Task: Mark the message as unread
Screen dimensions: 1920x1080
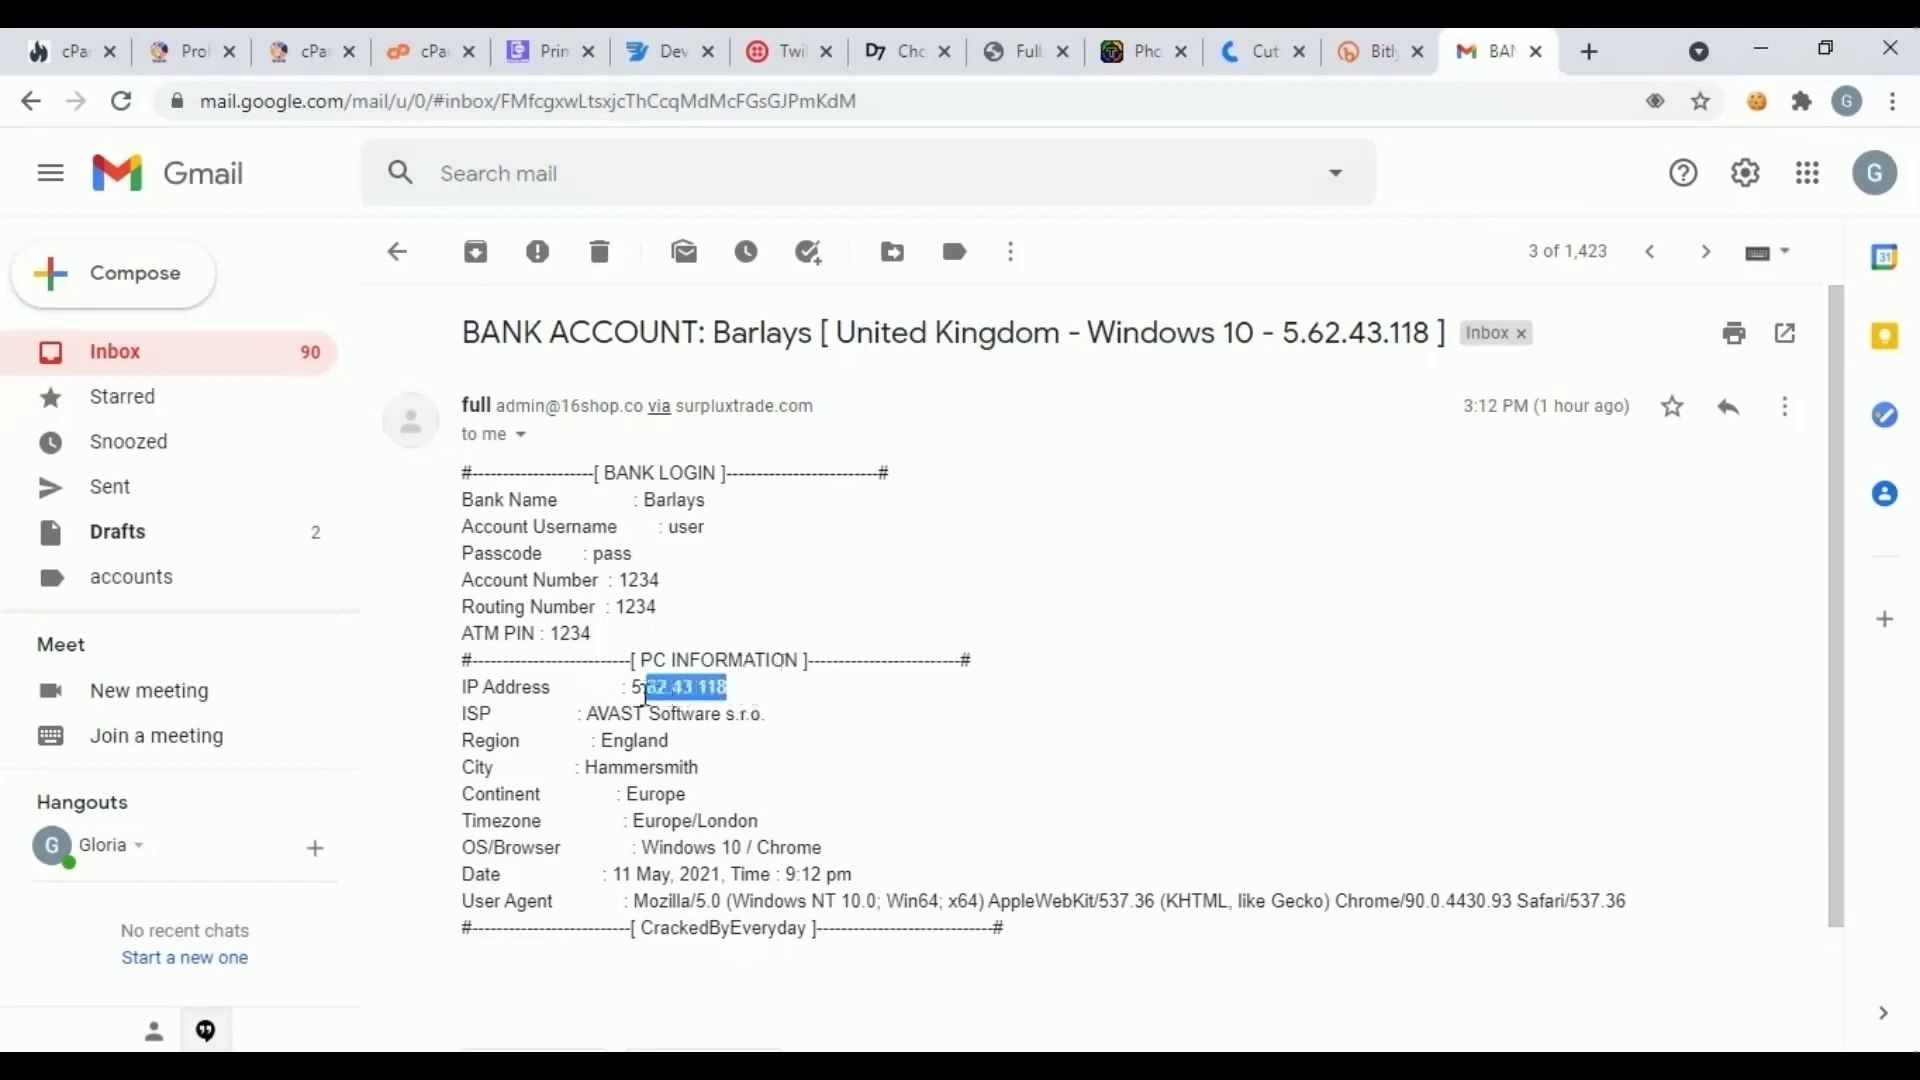Action: [x=685, y=252]
